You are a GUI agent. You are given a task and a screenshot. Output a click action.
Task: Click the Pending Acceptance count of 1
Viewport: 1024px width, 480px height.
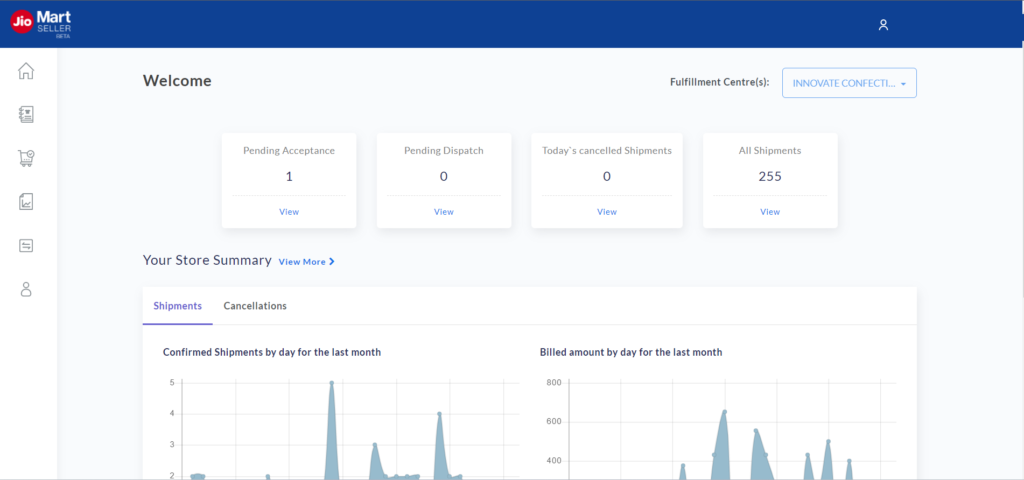(x=289, y=177)
